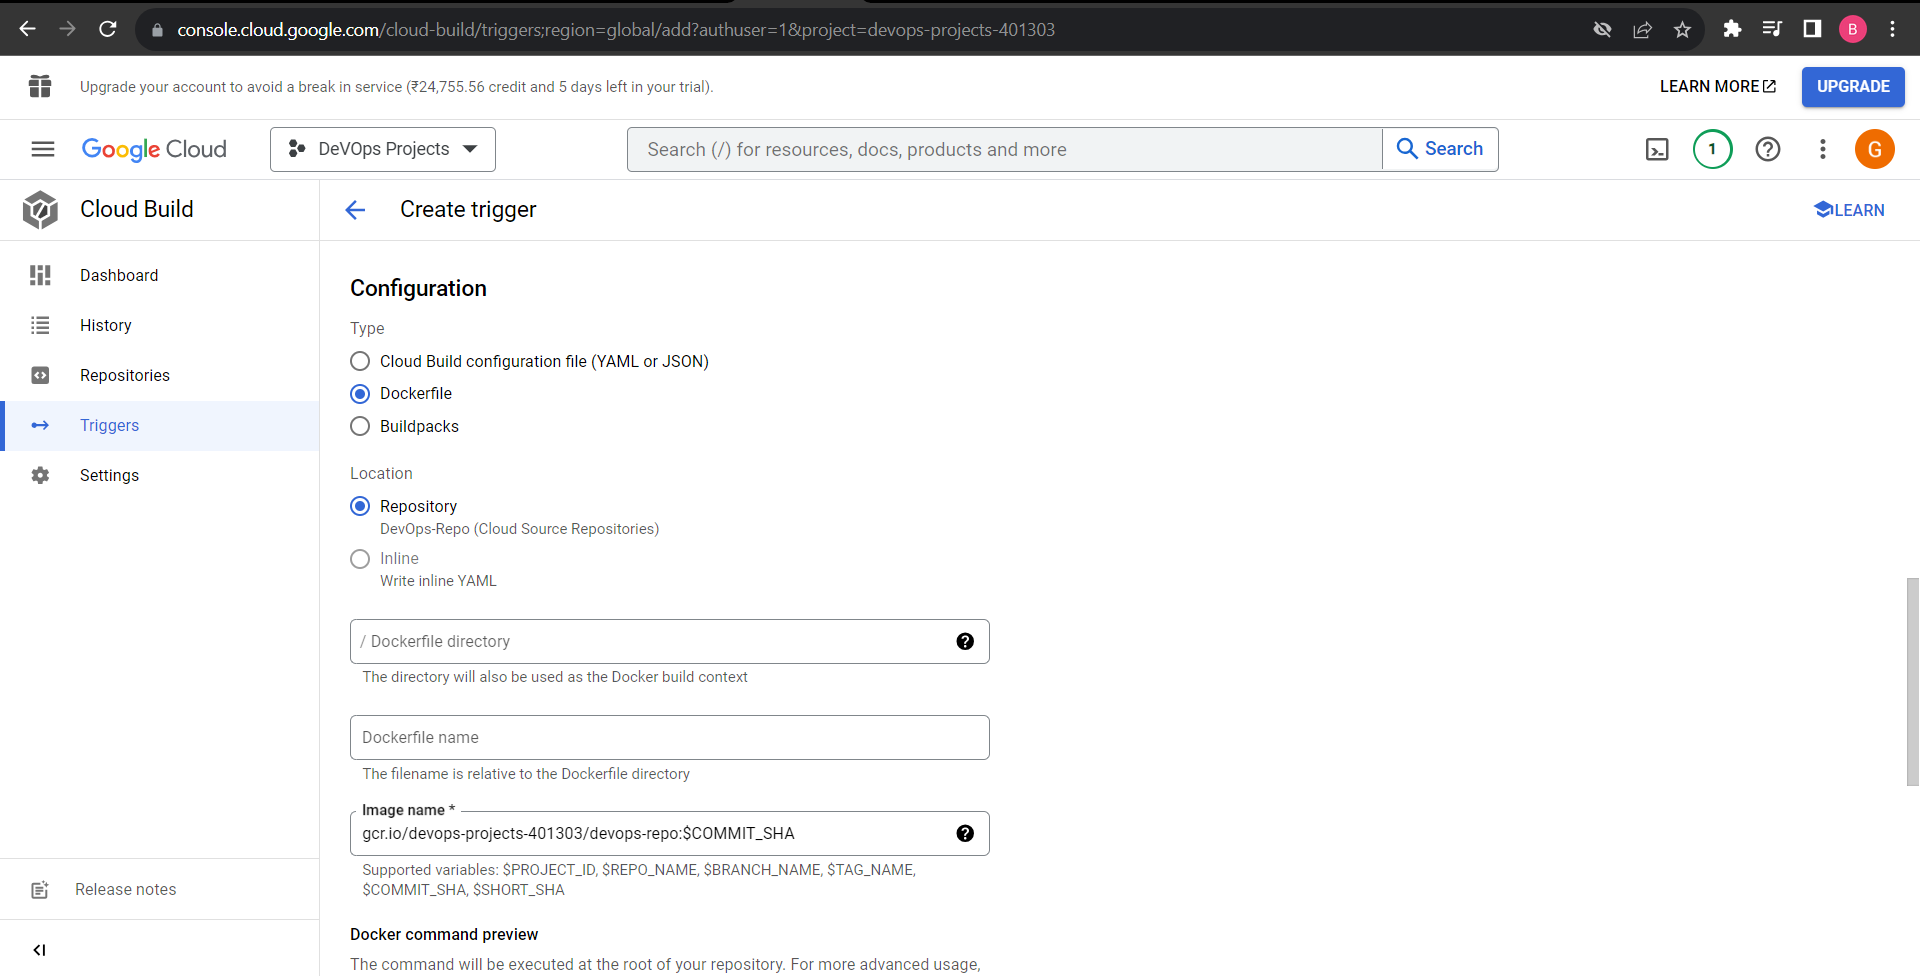Click the browser back arrow

[x=27, y=29]
